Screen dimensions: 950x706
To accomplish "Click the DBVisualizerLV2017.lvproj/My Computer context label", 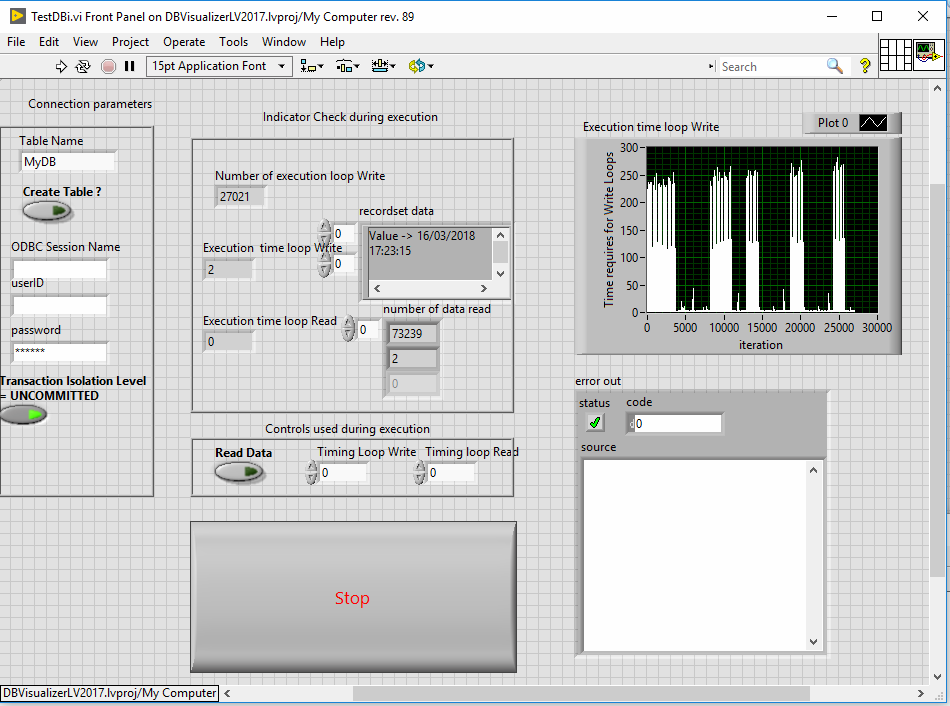I will click(x=110, y=693).
